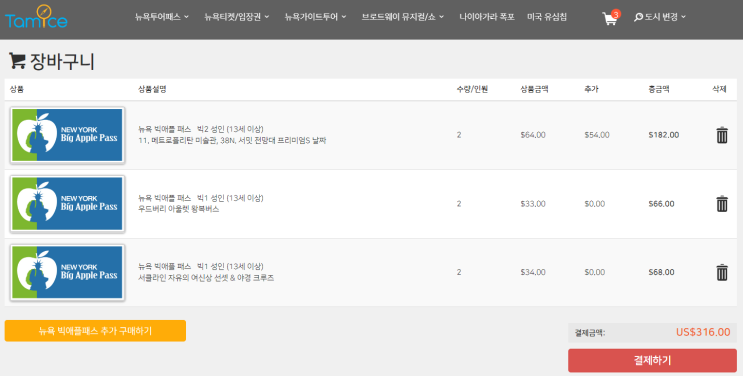Expand the 뉴욕가이드투어 menu
This screenshot has width=743, height=376.
coord(315,17)
